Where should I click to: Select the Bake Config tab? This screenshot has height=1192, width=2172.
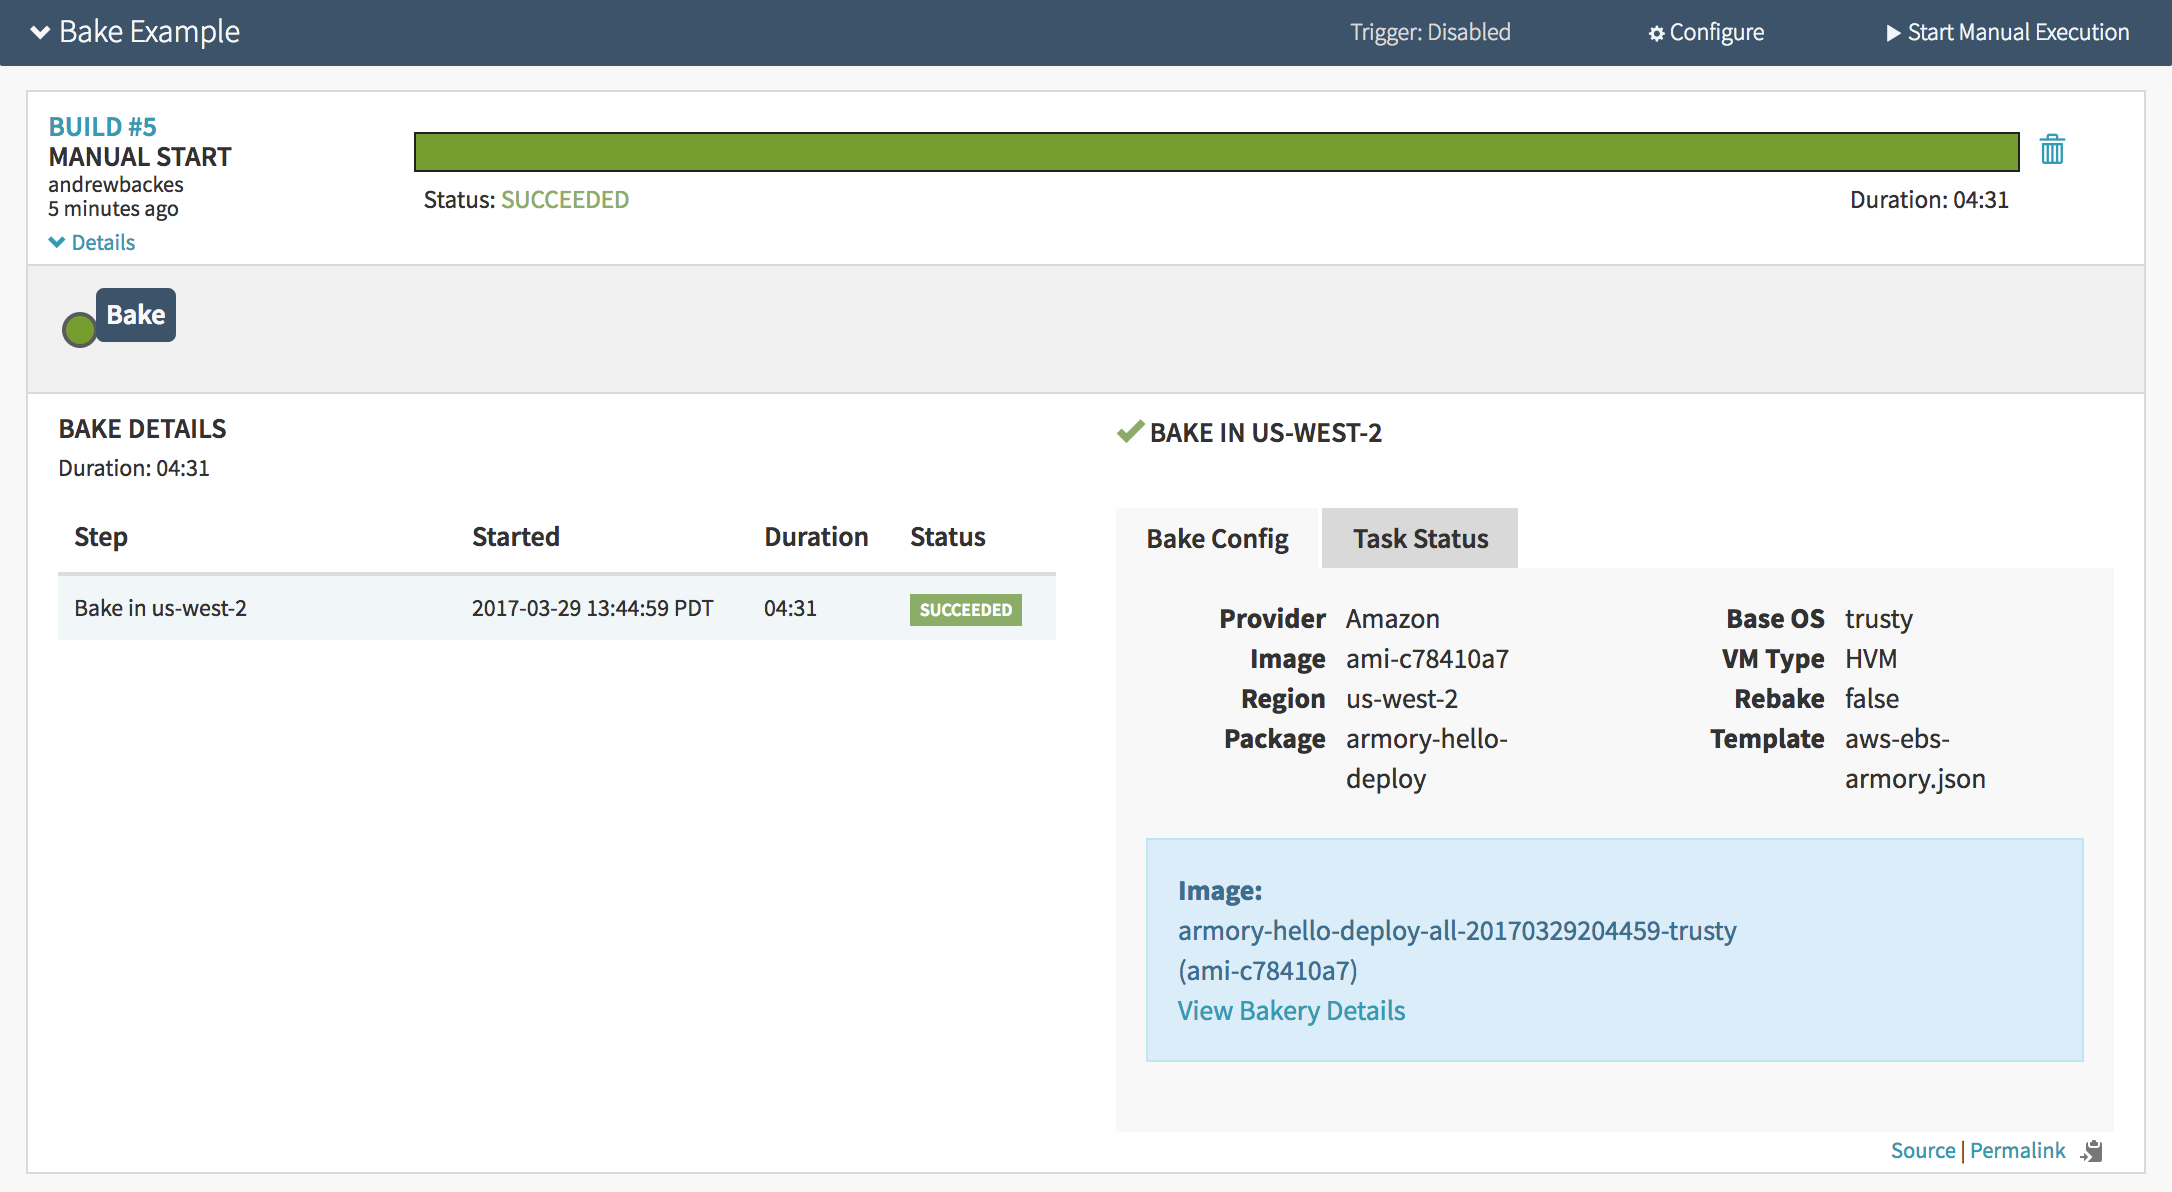(1217, 539)
